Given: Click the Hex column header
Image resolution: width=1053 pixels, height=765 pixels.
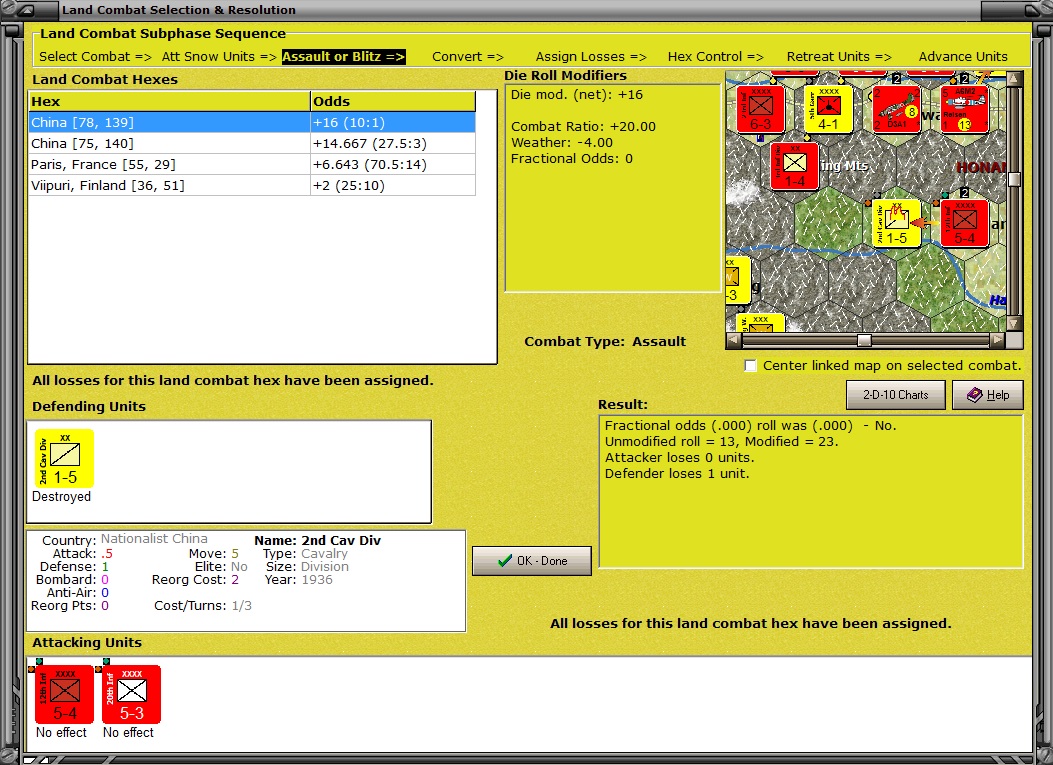Looking at the screenshot, I should (169, 101).
